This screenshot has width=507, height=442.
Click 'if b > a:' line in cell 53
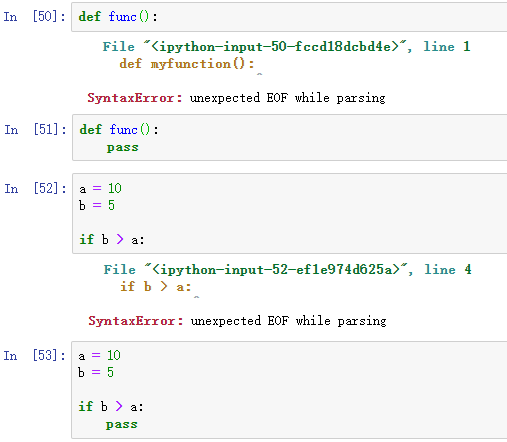click(111, 406)
